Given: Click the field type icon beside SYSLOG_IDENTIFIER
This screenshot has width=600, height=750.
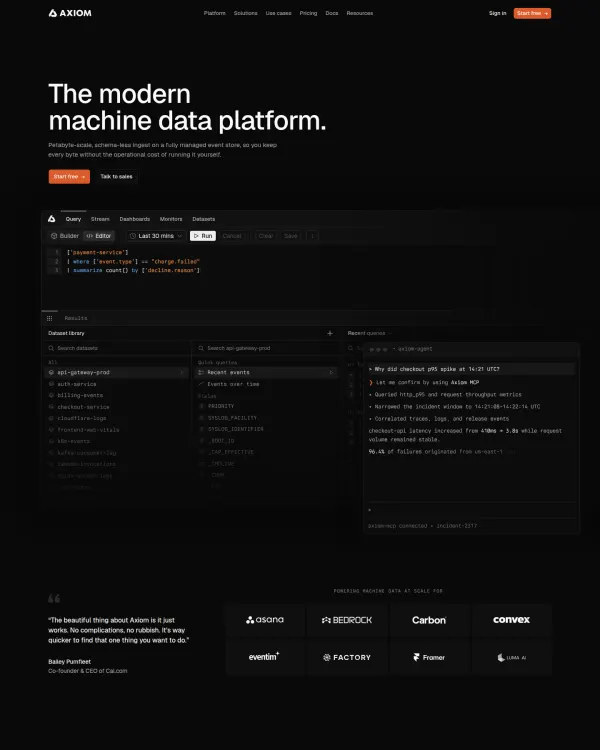Looking at the screenshot, I should (201, 429).
